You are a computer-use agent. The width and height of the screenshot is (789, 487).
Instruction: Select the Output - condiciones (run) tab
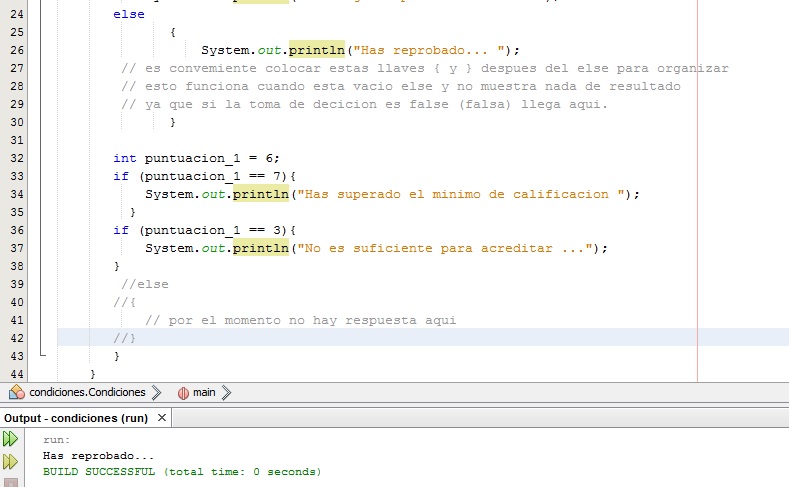pyautogui.click(x=75, y=418)
